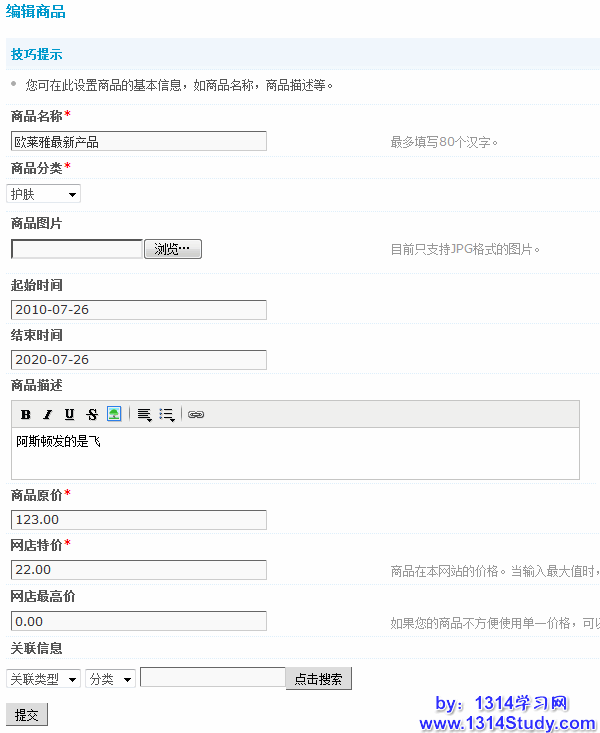Image resolution: width=600 pixels, height=733 pixels.
Task: Click the 网店特价 price field
Action: [x=139, y=570]
